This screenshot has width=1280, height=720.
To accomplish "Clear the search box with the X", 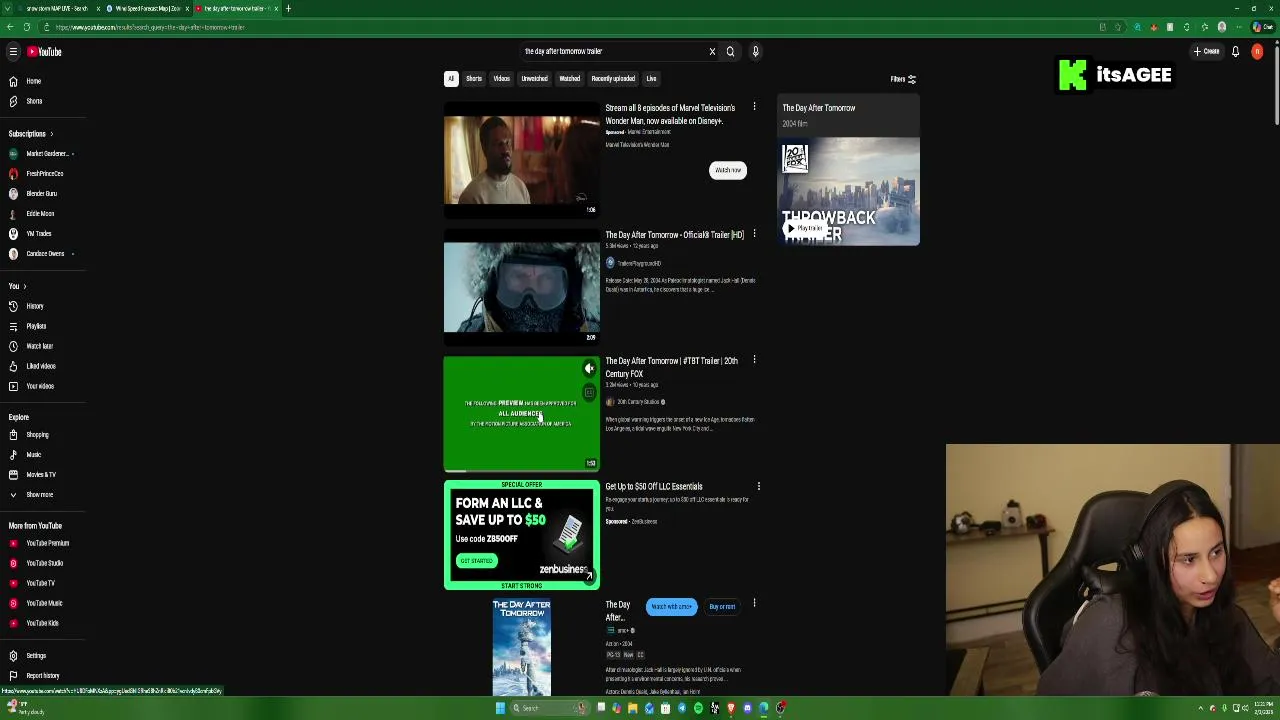I will (x=712, y=51).
